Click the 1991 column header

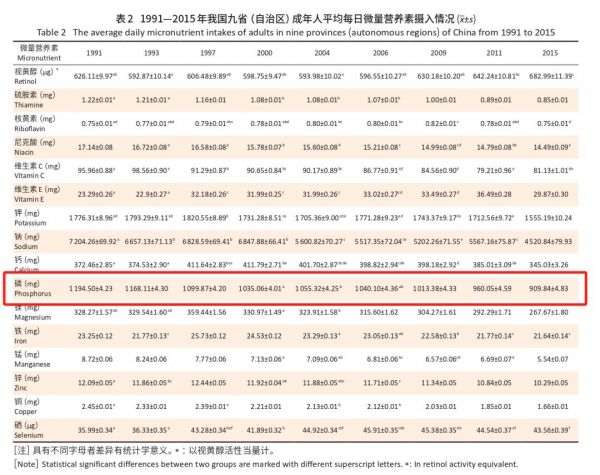[93, 52]
